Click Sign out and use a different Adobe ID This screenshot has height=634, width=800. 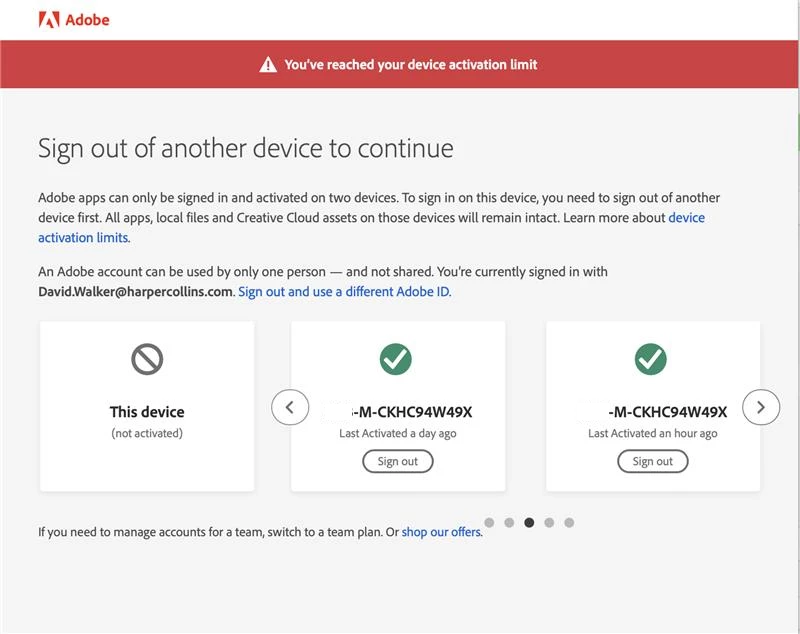(x=345, y=292)
